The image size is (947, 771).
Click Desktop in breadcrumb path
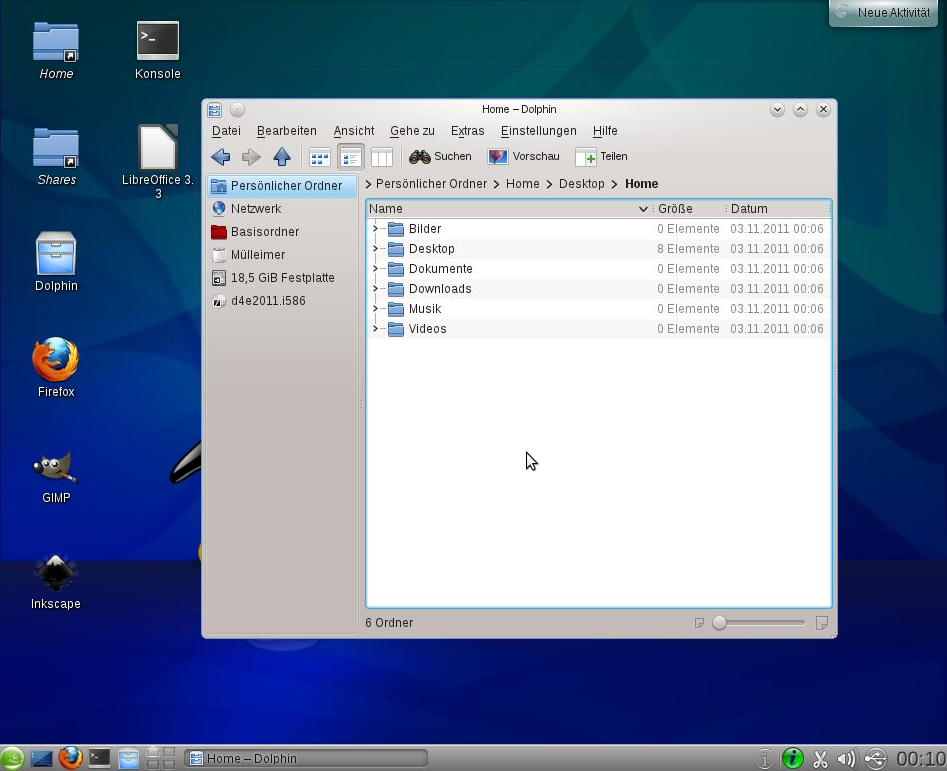[x=581, y=184]
